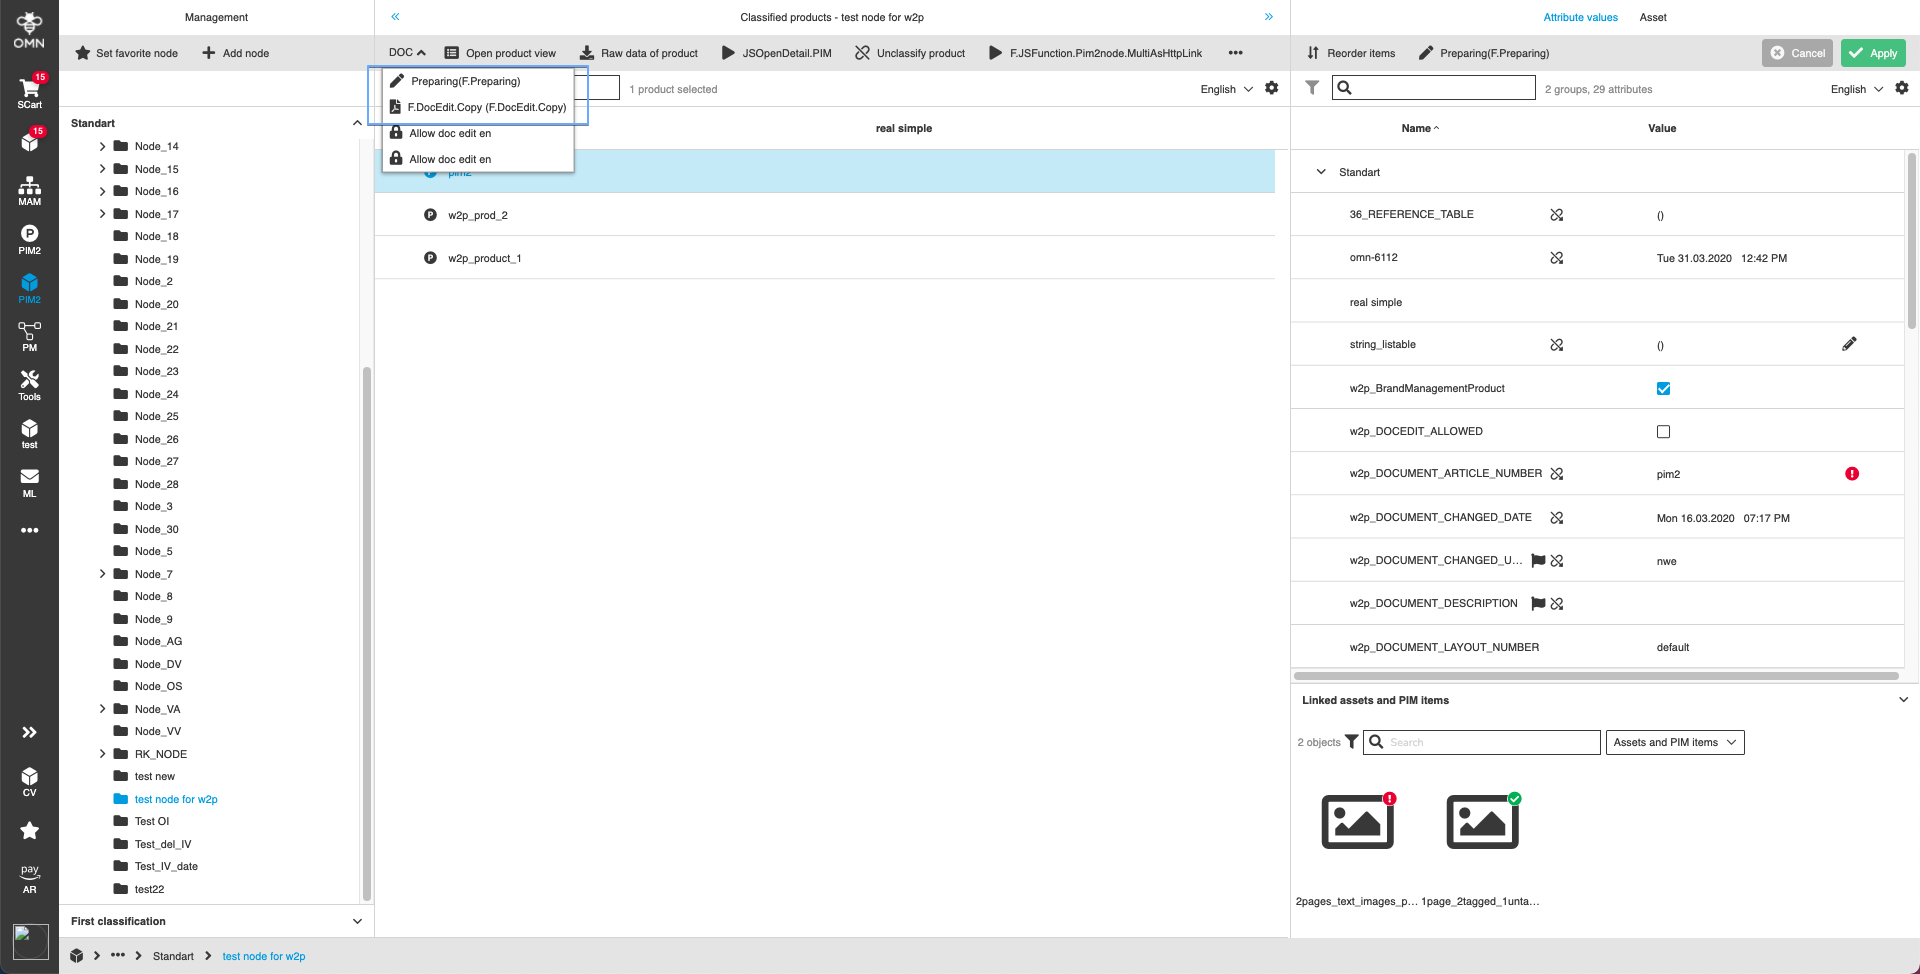Switch to the Asset tab
Image resolution: width=1920 pixels, height=974 pixels.
tap(1652, 17)
